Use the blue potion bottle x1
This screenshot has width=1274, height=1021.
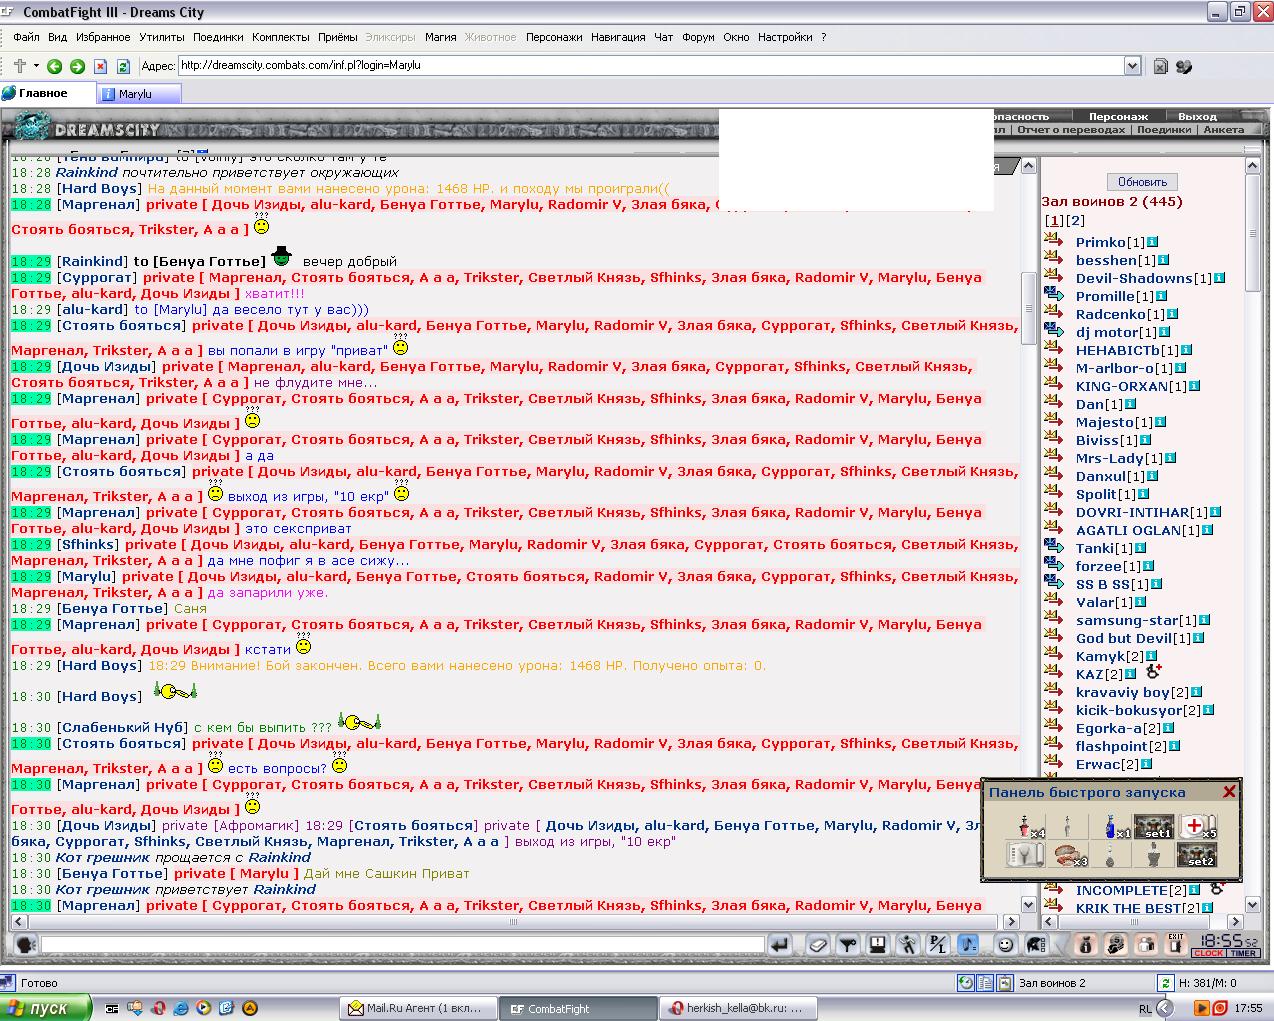click(1110, 827)
